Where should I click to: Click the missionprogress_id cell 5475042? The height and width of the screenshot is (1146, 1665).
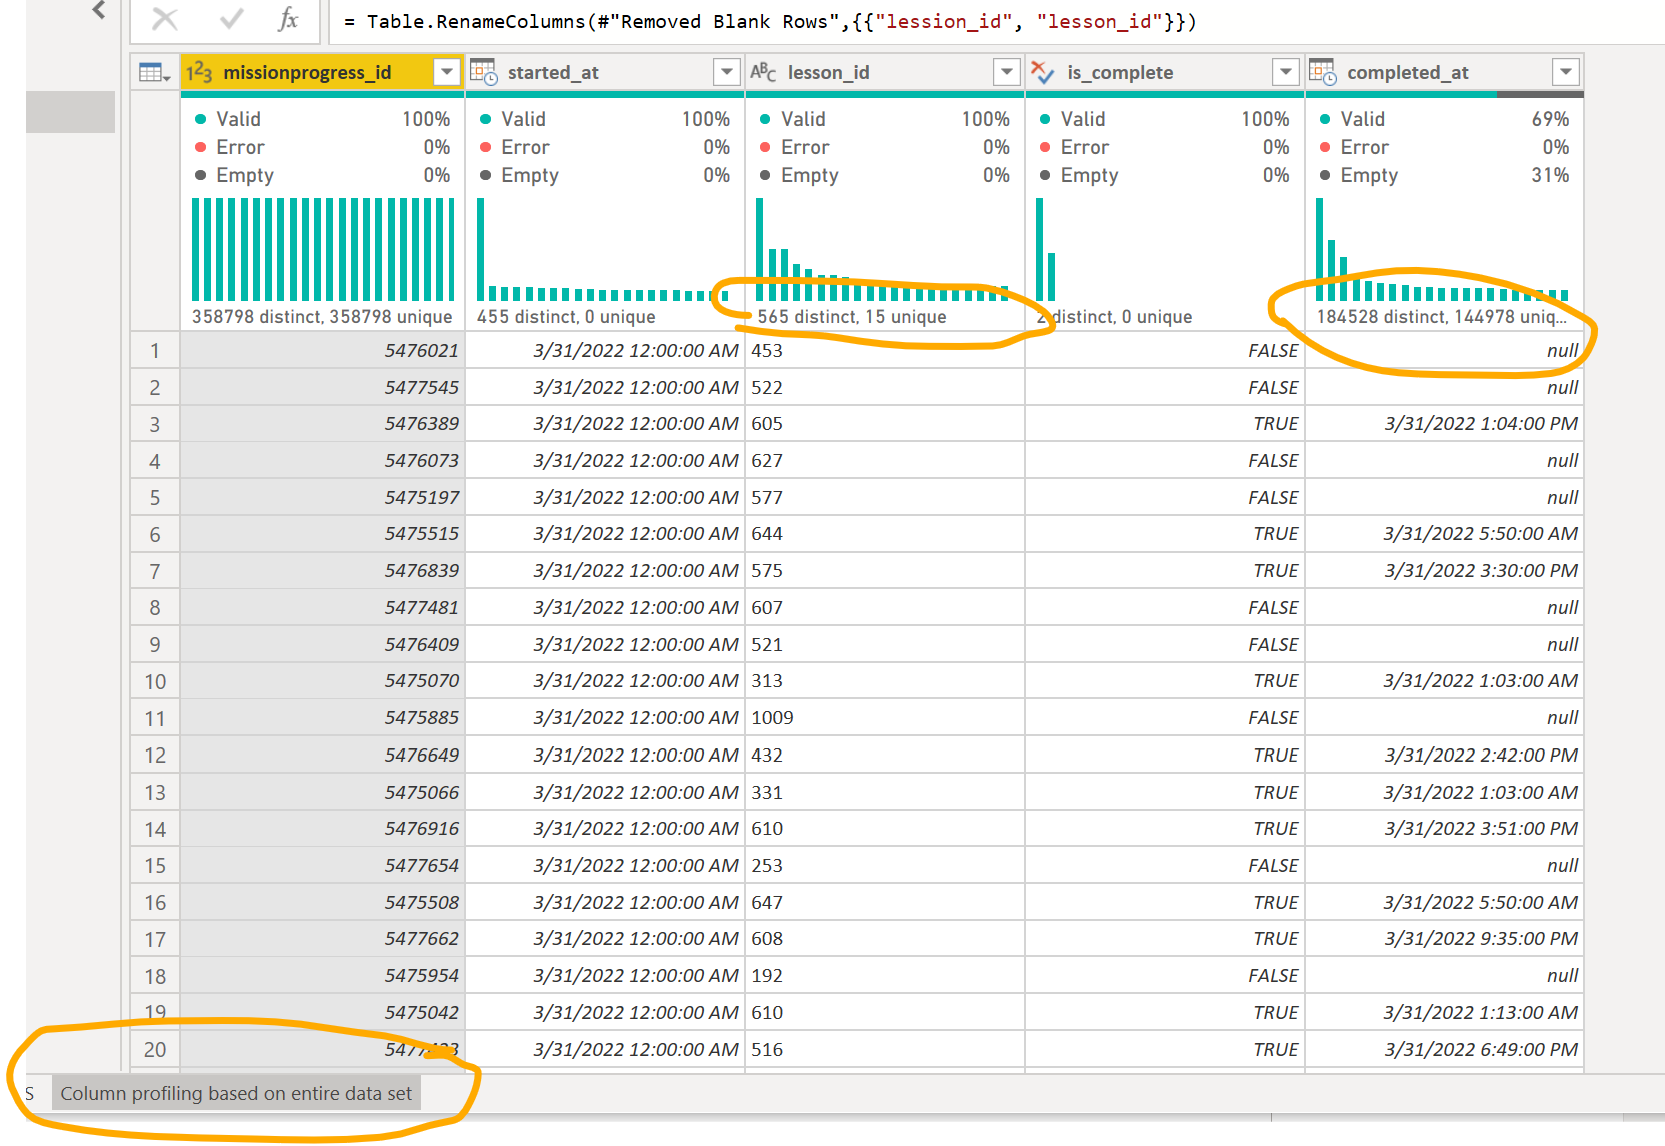point(323,1012)
